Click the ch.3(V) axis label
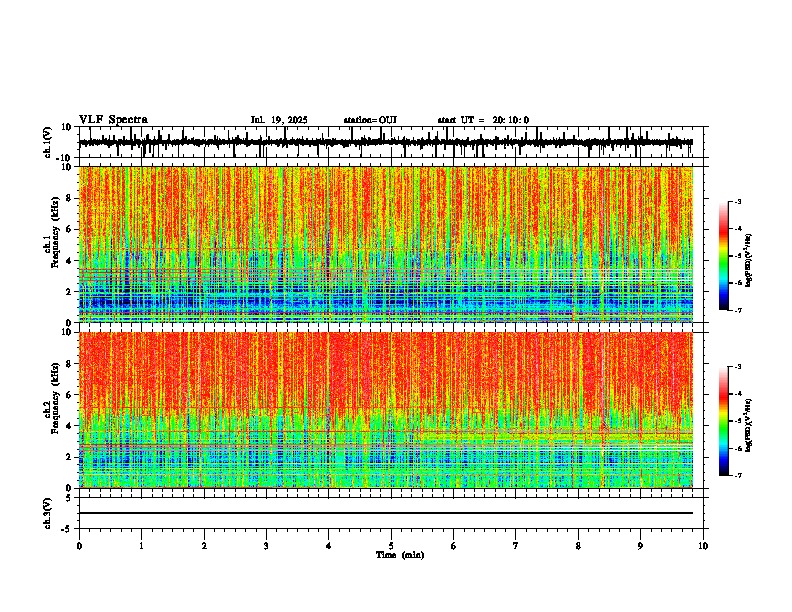The image size is (792, 612). click(x=48, y=513)
